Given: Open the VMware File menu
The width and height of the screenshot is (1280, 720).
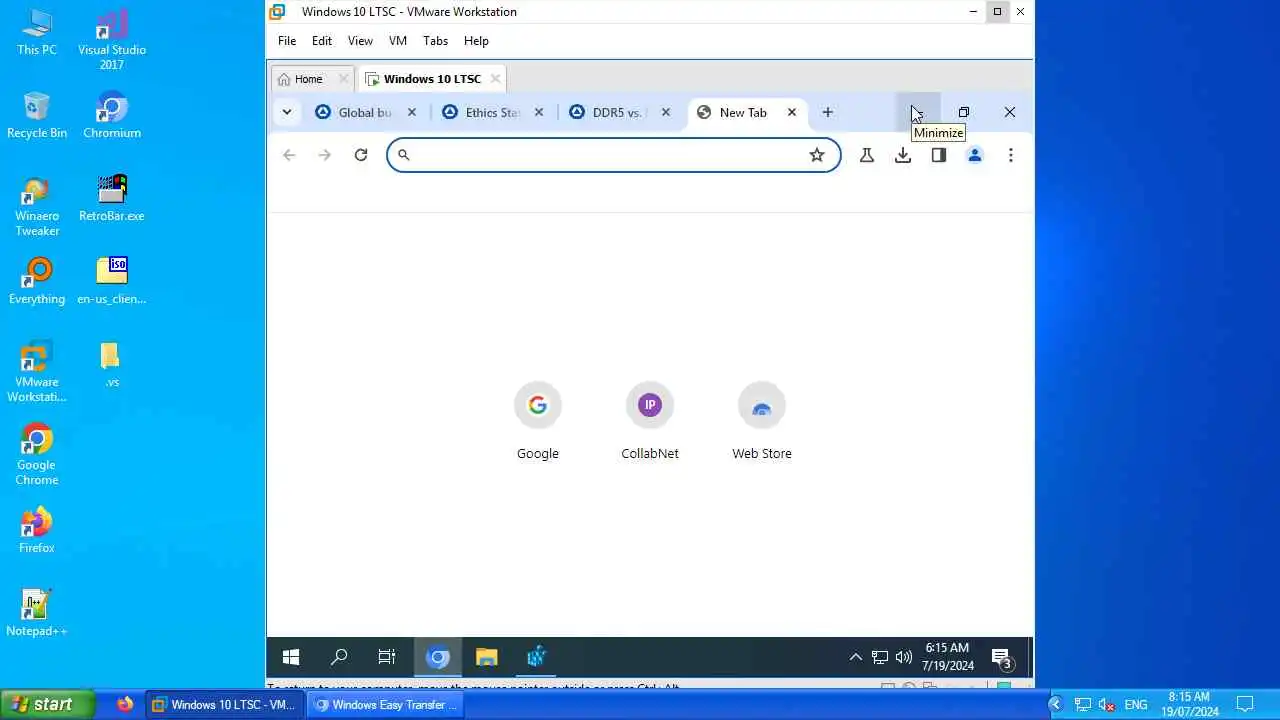Looking at the screenshot, I should click(287, 41).
